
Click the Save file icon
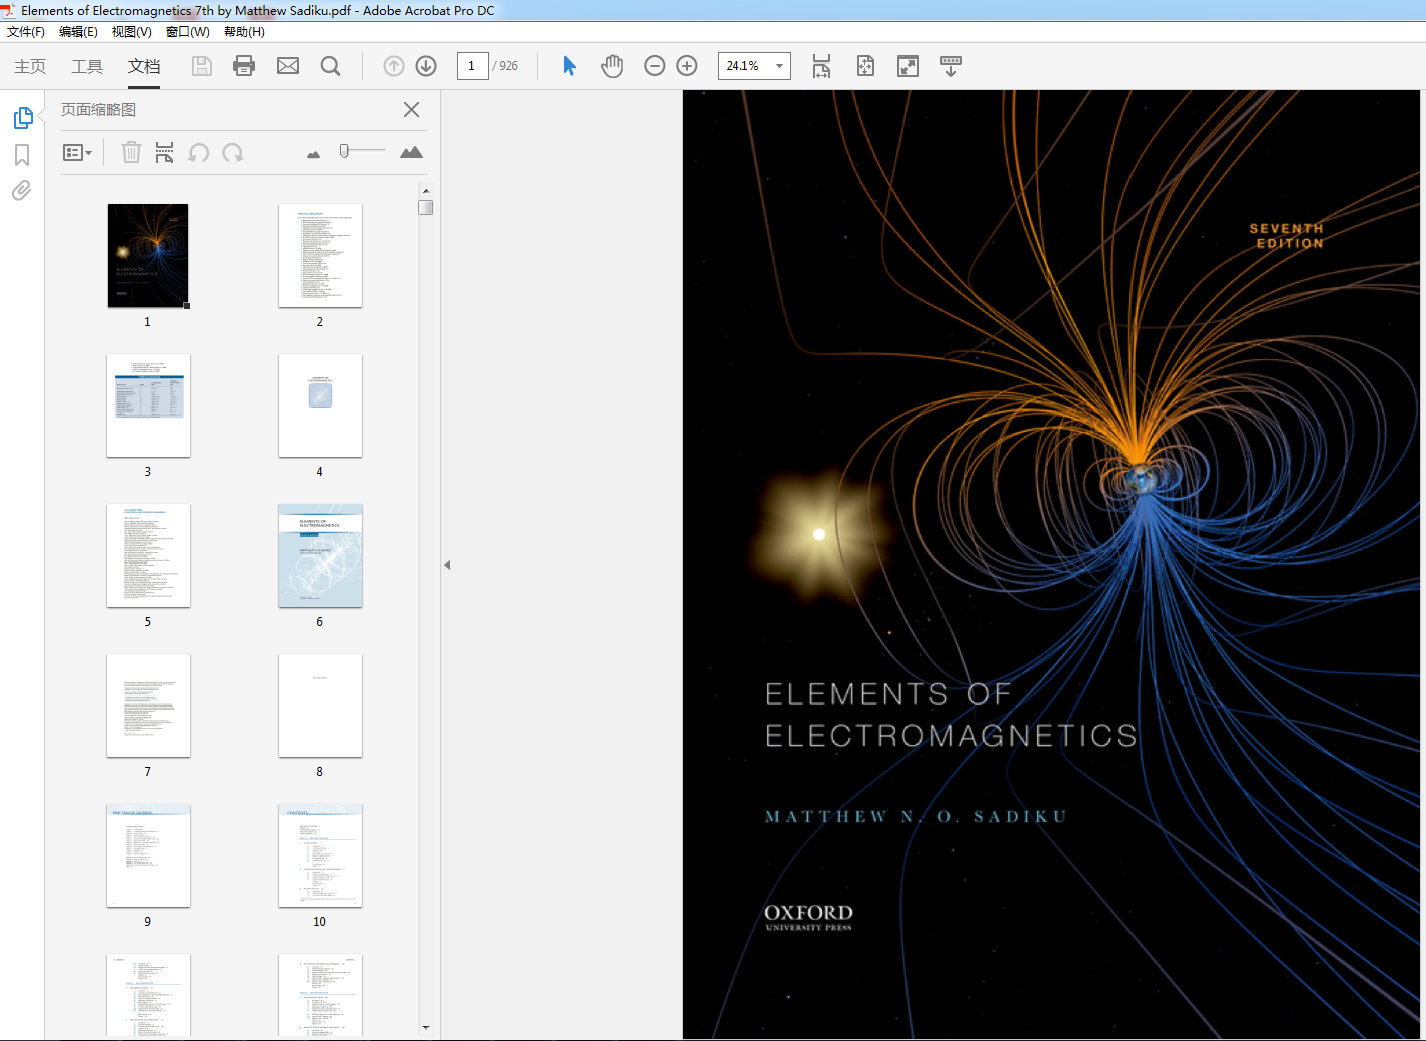click(x=202, y=66)
